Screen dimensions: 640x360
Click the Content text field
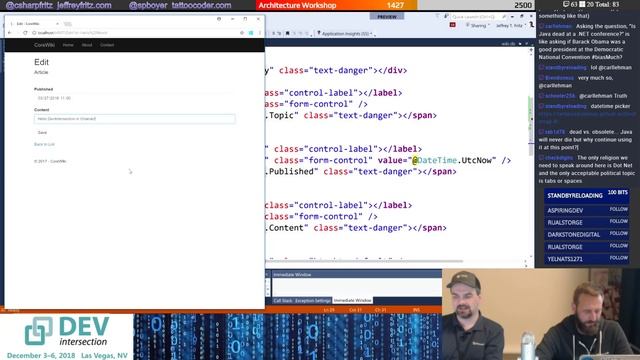point(135,119)
